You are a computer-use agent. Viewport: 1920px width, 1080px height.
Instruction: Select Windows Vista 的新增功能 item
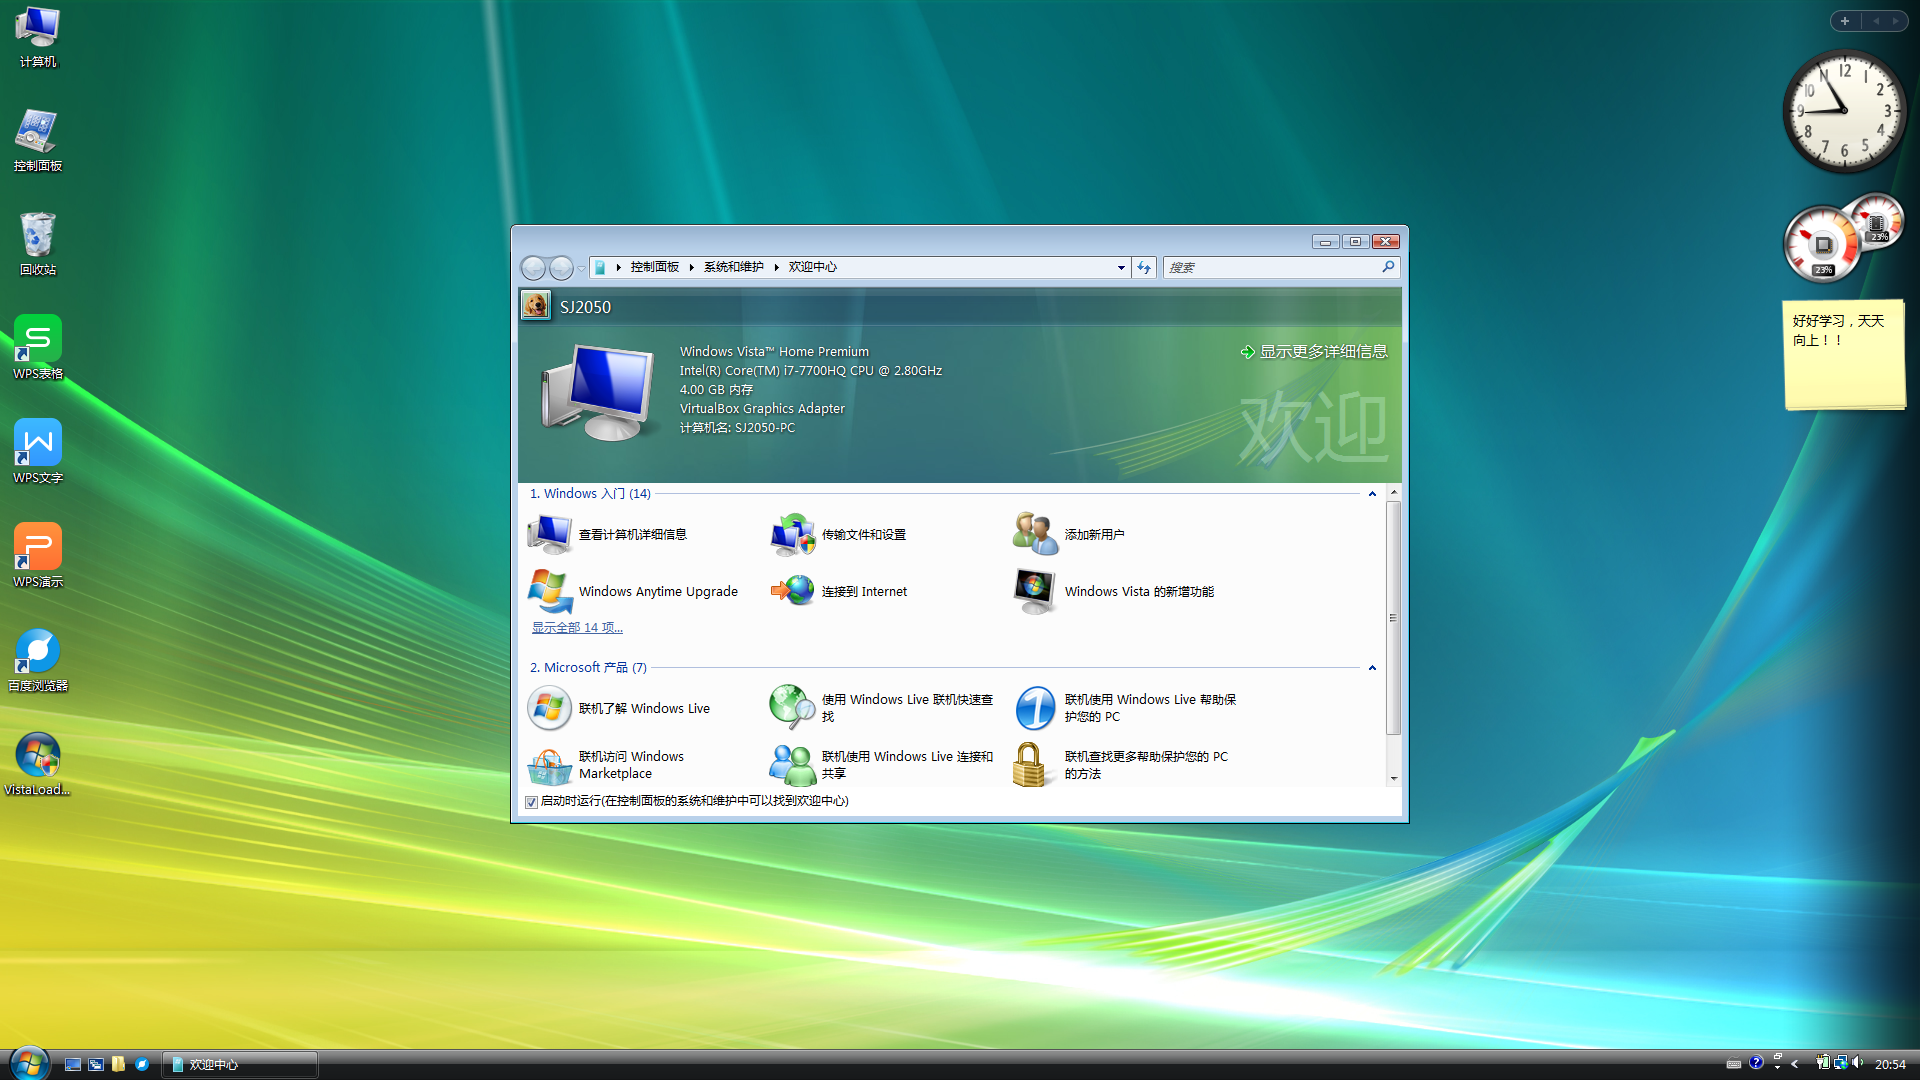(x=1114, y=592)
